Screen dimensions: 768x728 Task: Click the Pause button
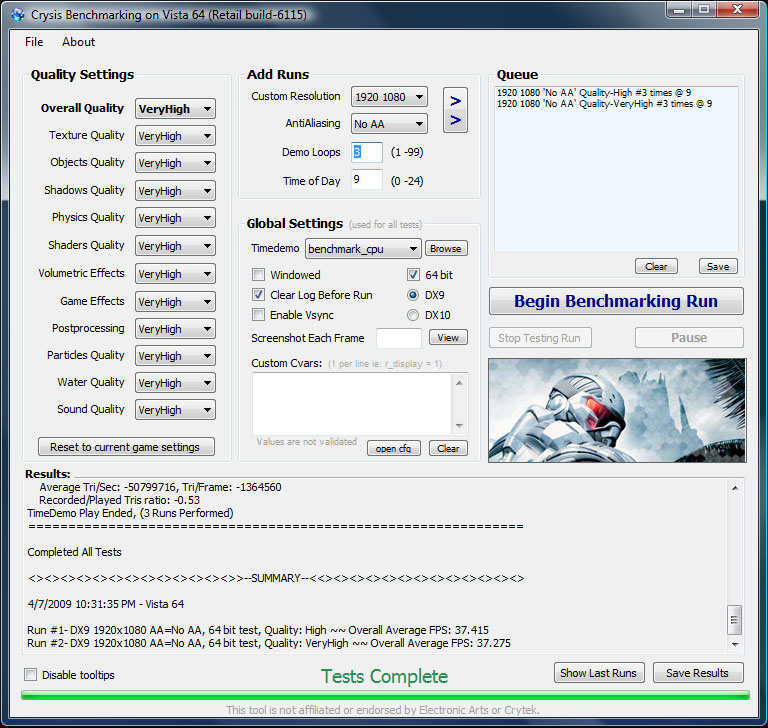coord(689,338)
